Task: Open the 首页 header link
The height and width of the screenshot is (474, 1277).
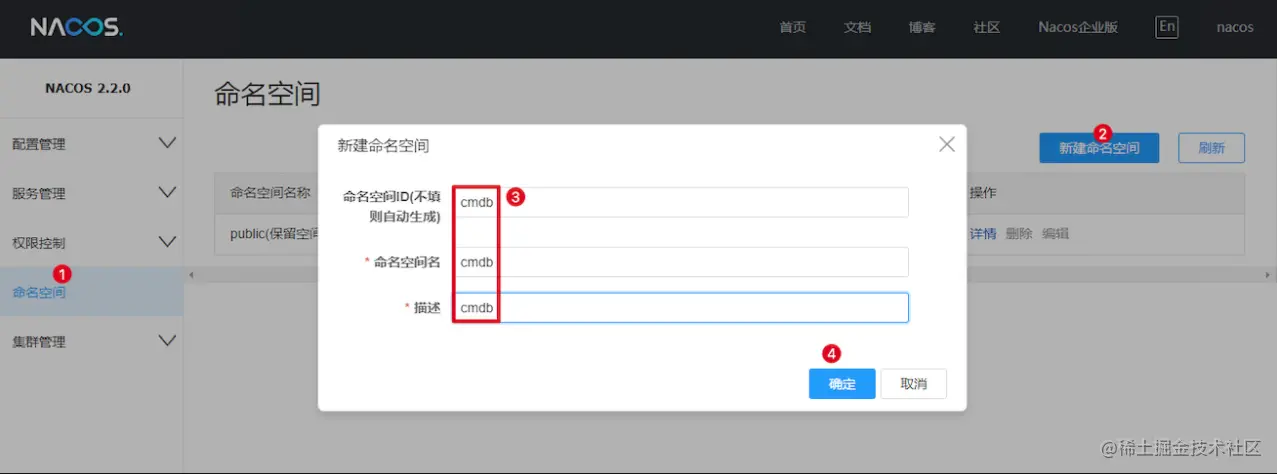Action: 793,28
